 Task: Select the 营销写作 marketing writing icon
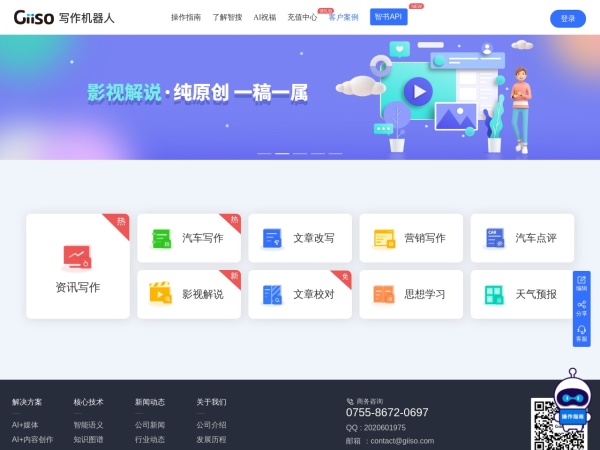tap(384, 238)
